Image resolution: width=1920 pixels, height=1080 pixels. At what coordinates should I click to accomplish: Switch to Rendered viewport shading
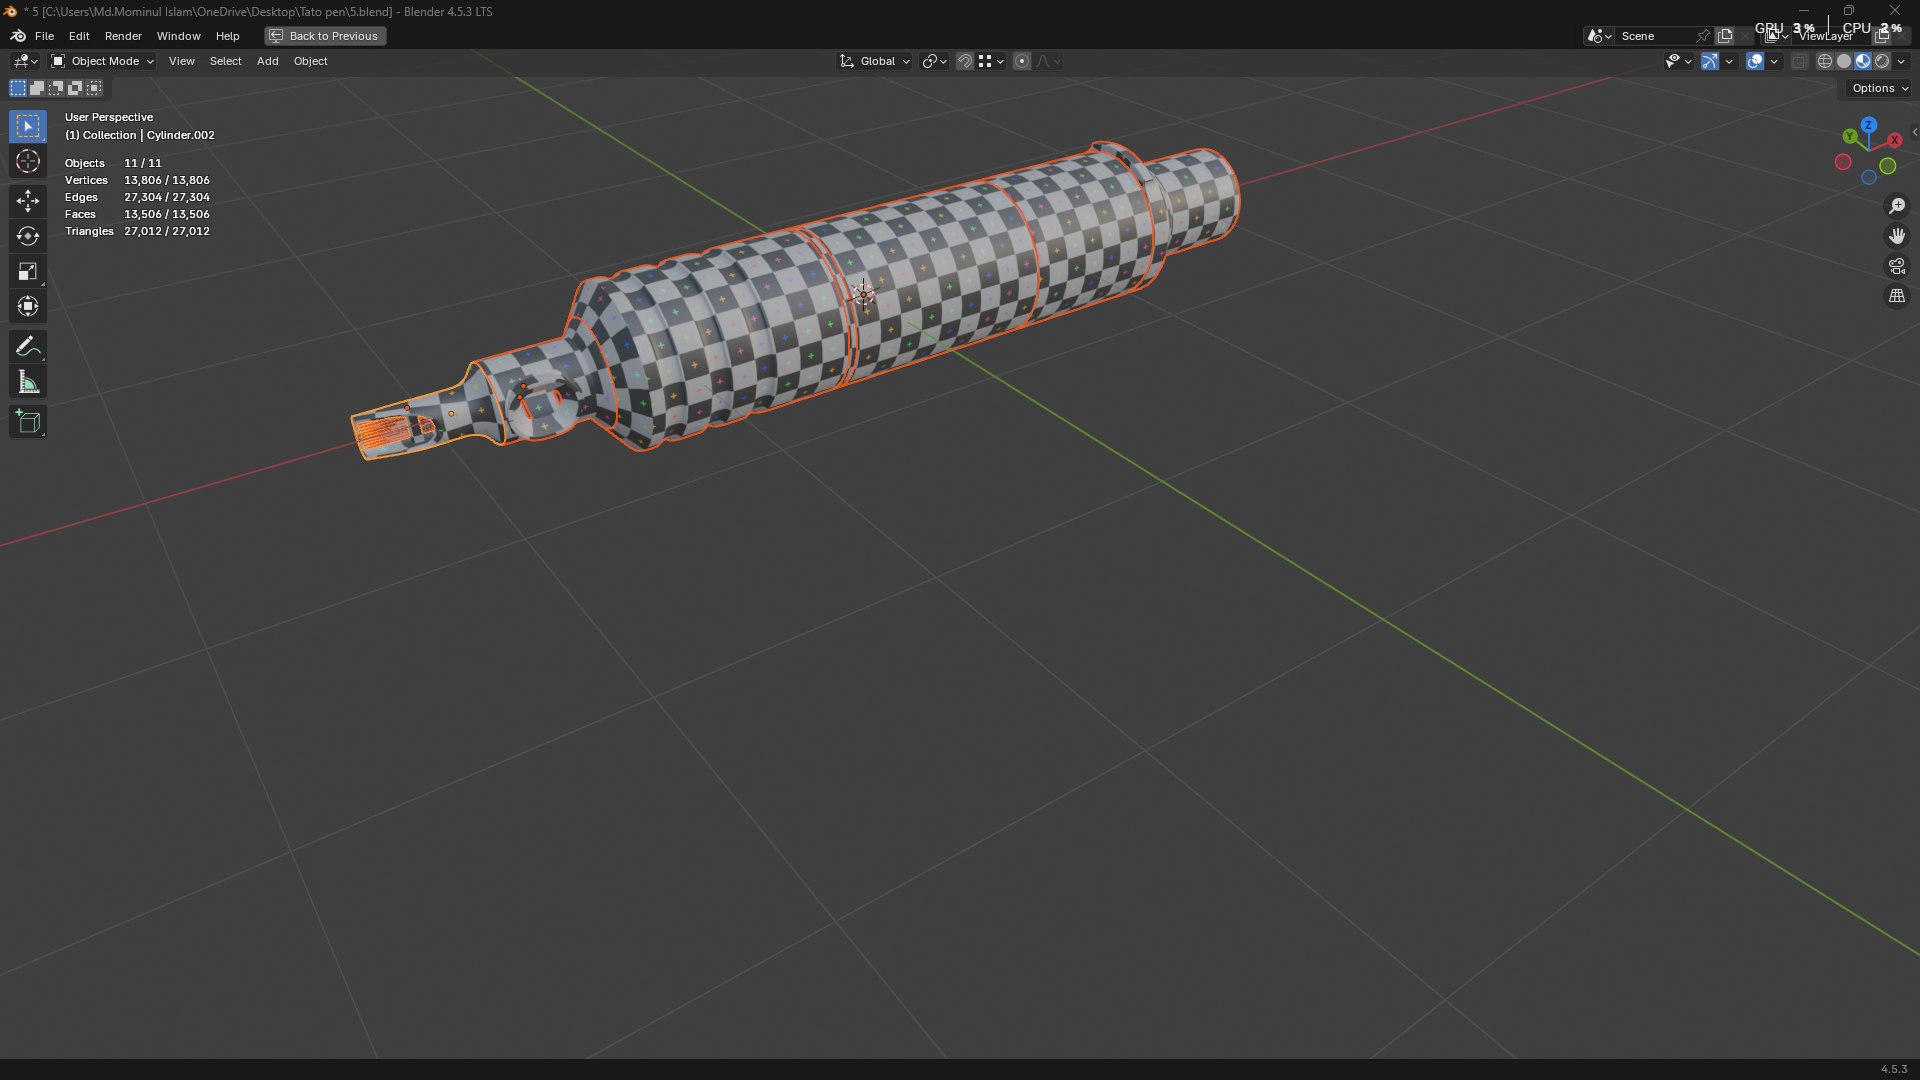[1882, 61]
